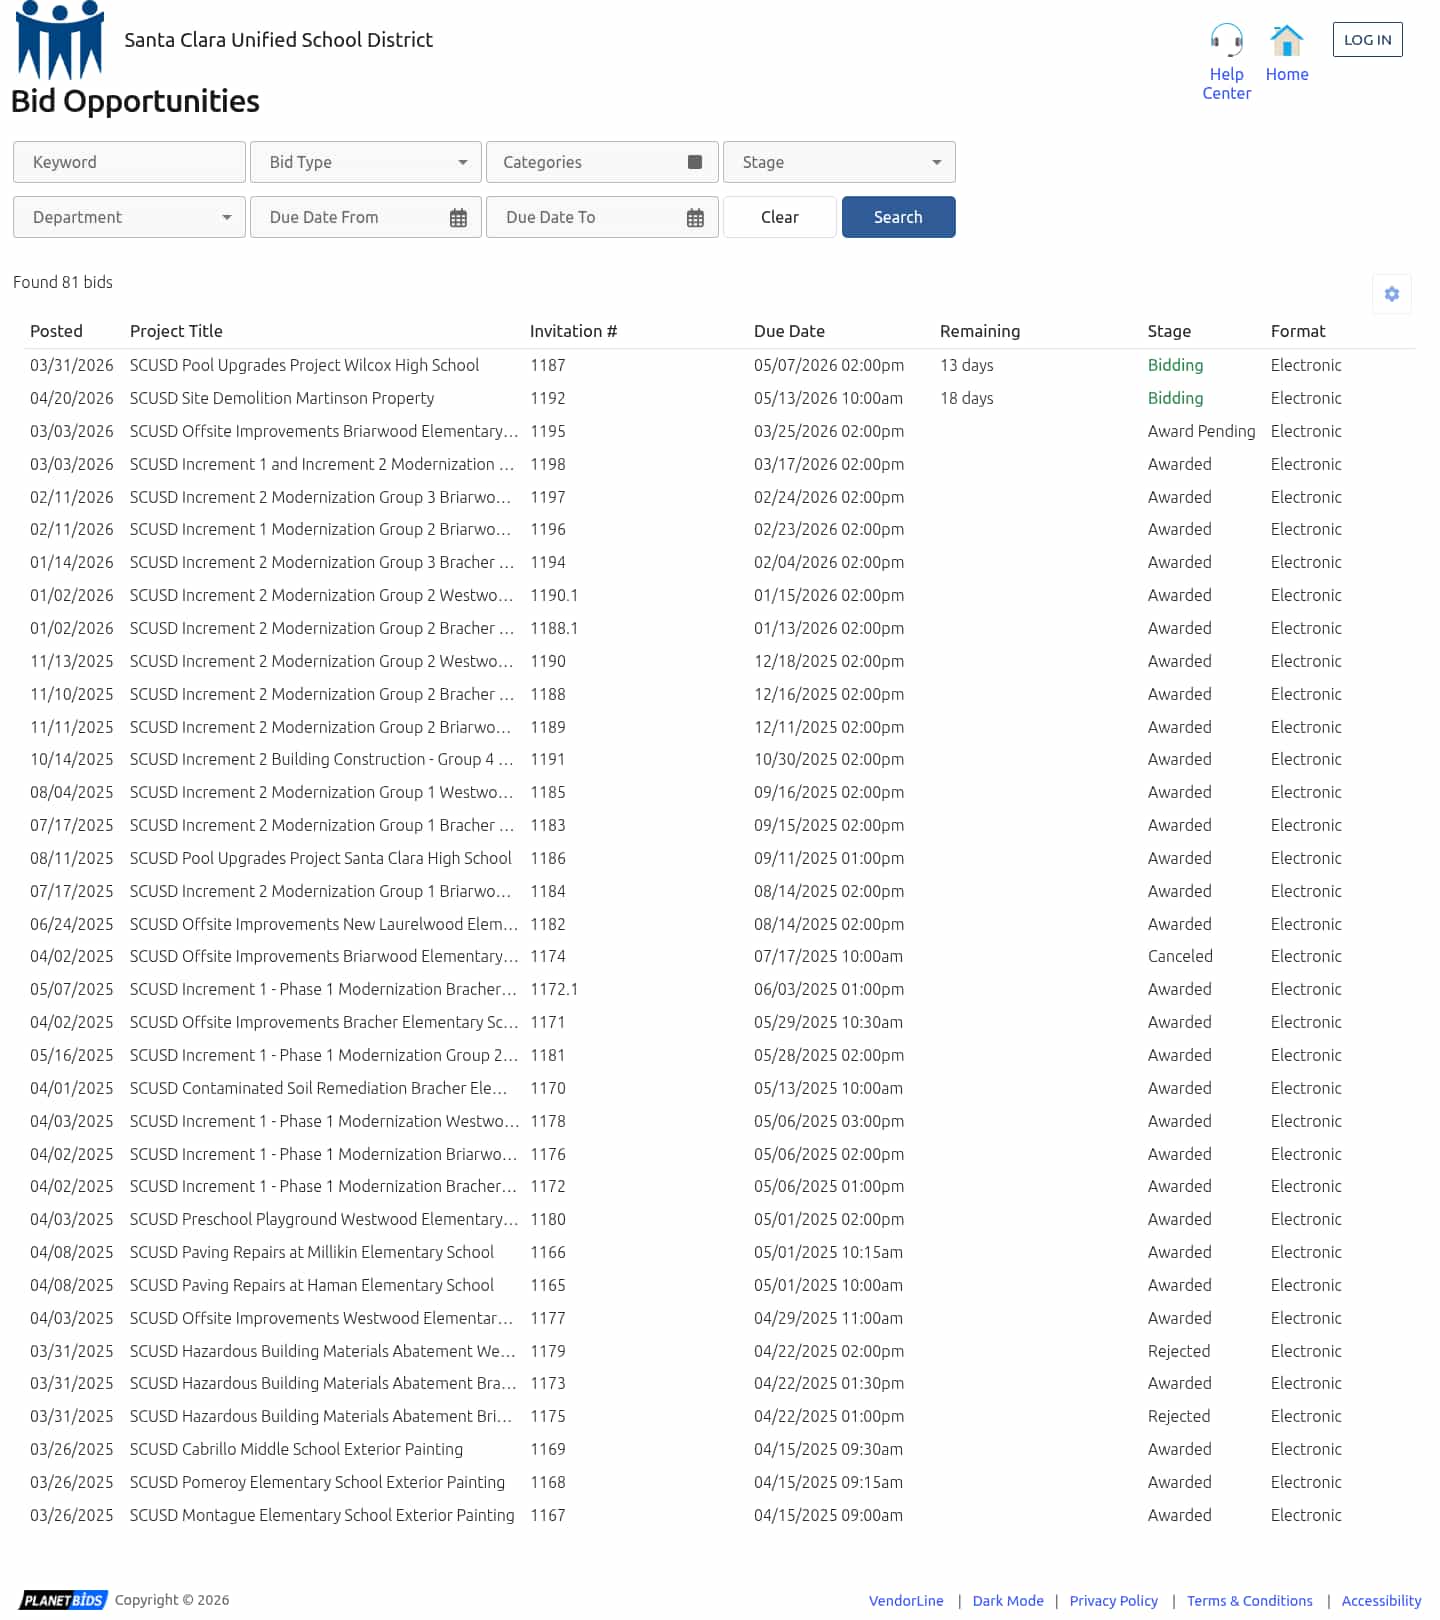Sort by the Project Title column header
Image resolution: width=1440 pixels, height=1620 pixels.
tap(176, 331)
